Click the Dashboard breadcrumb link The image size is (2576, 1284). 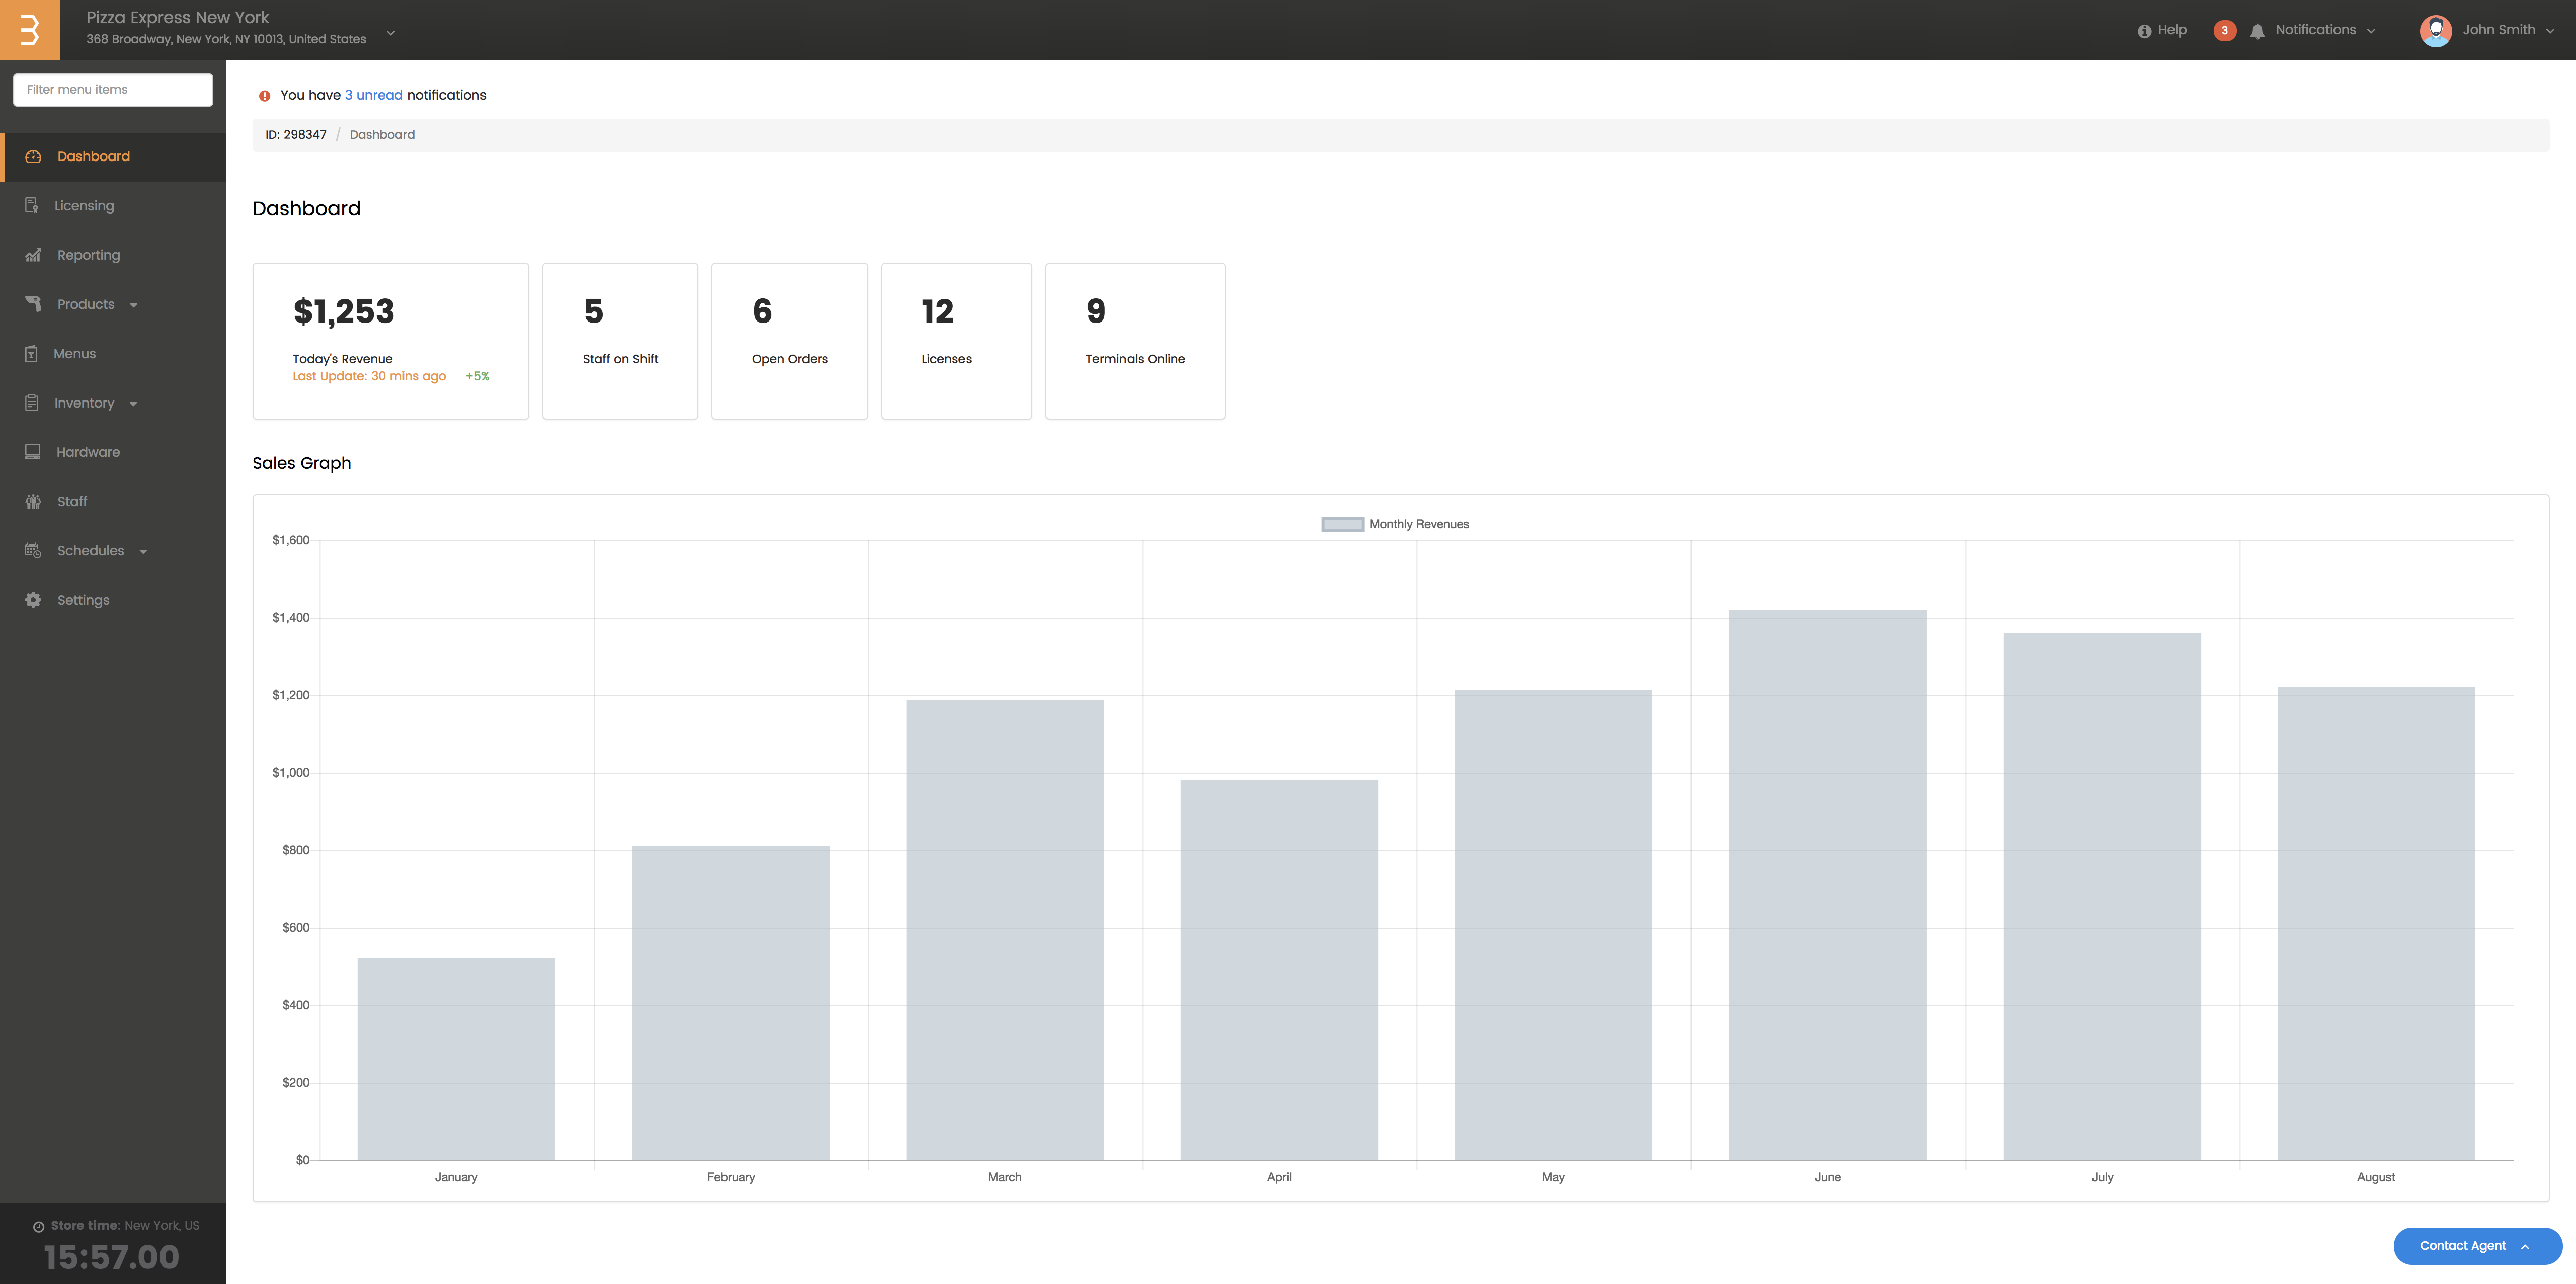click(382, 135)
